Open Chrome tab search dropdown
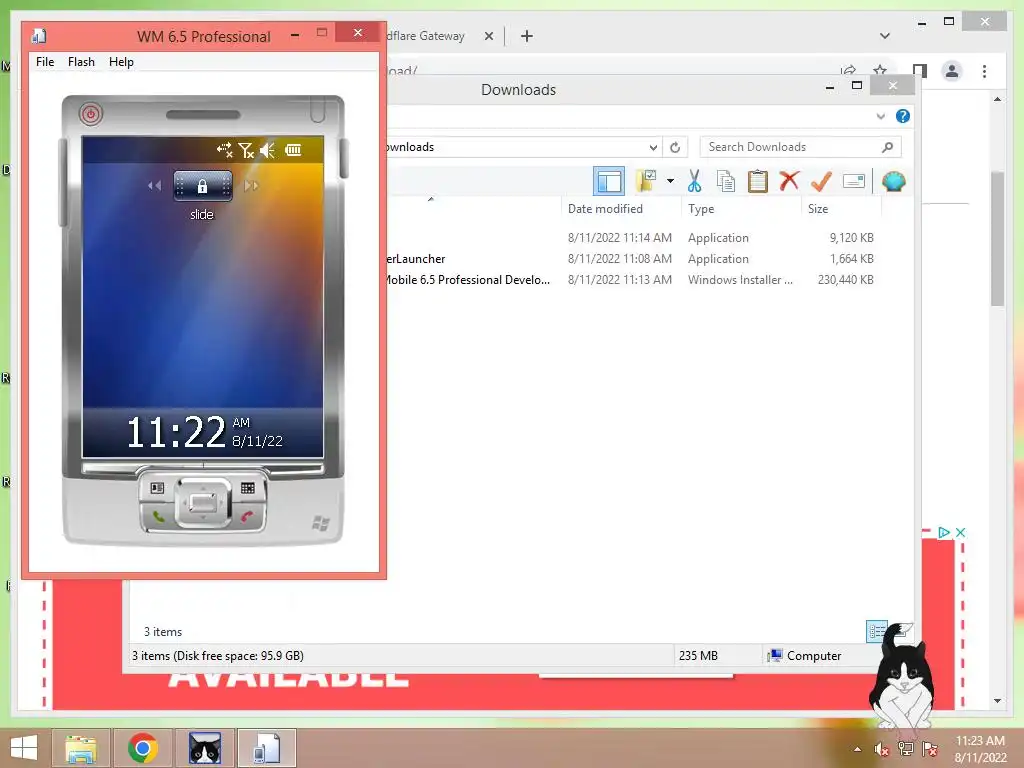The image size is (1024, 768). tap(885, 36)
